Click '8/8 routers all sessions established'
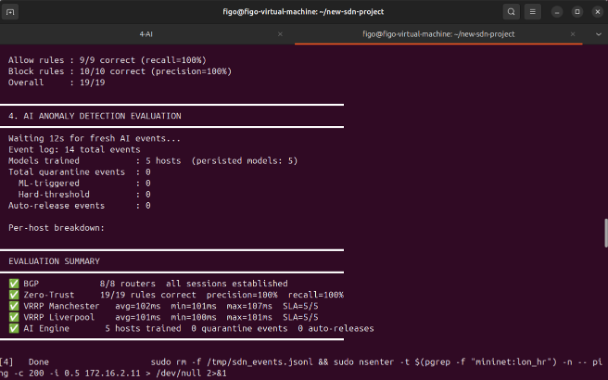 [x=193, y=284]
